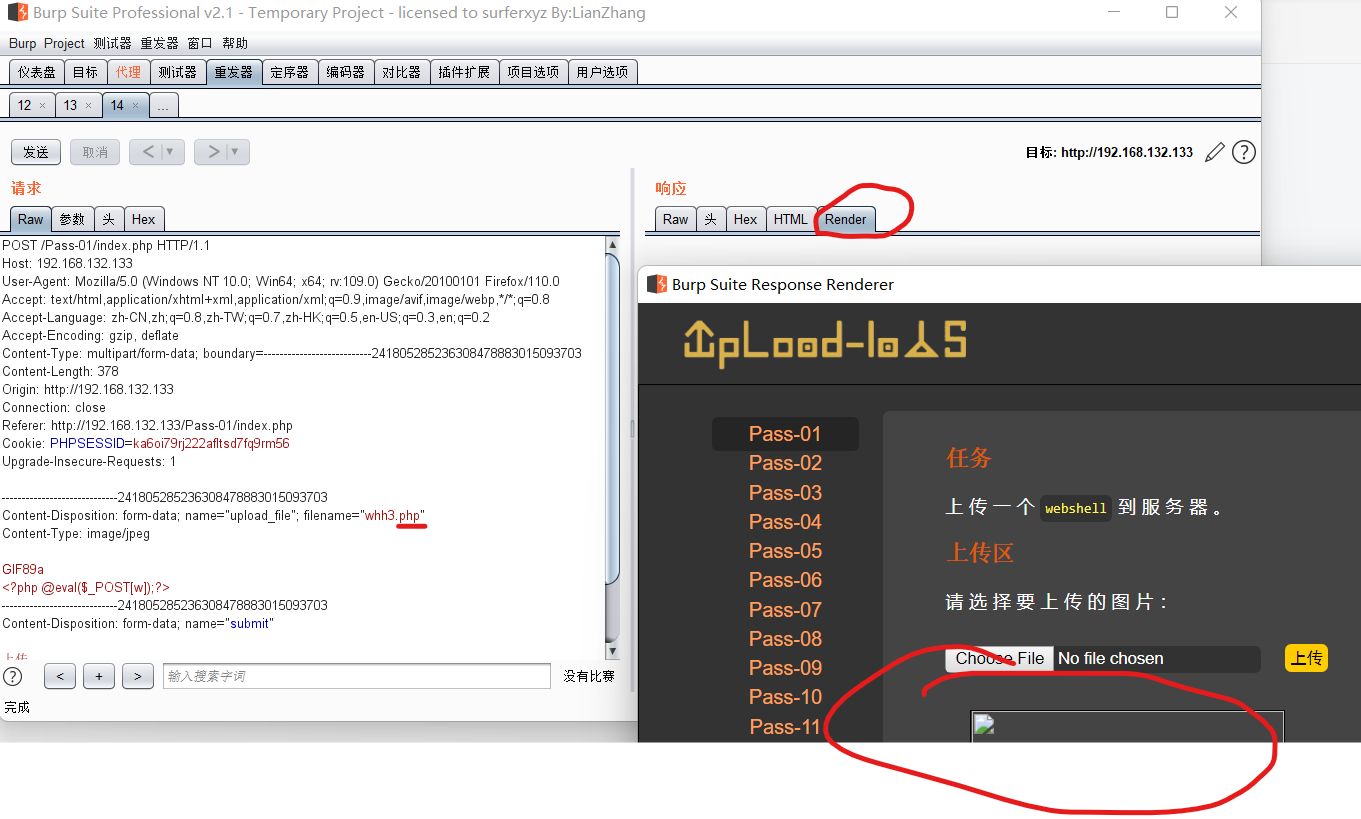
Task: Open the 测试器 menu in the menu bar
Action: (112, 43)
